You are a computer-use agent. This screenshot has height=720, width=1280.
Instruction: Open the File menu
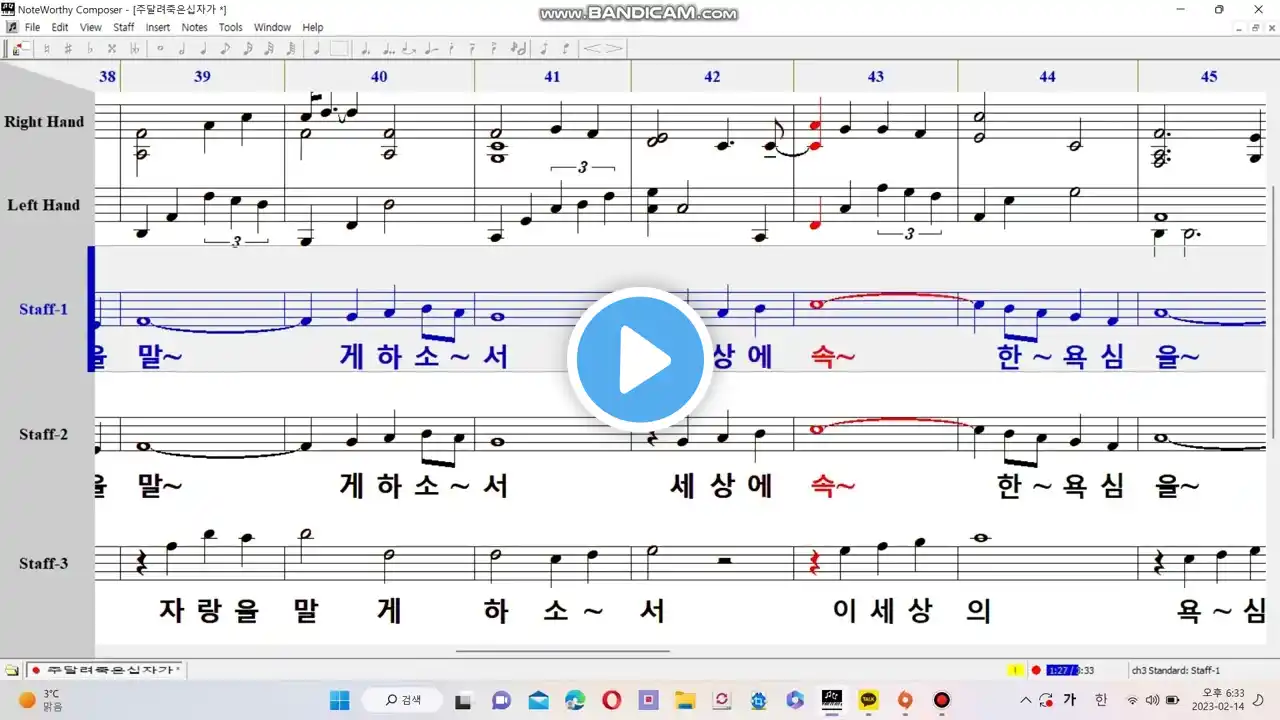pyautogui.click(x=33, y=27)
